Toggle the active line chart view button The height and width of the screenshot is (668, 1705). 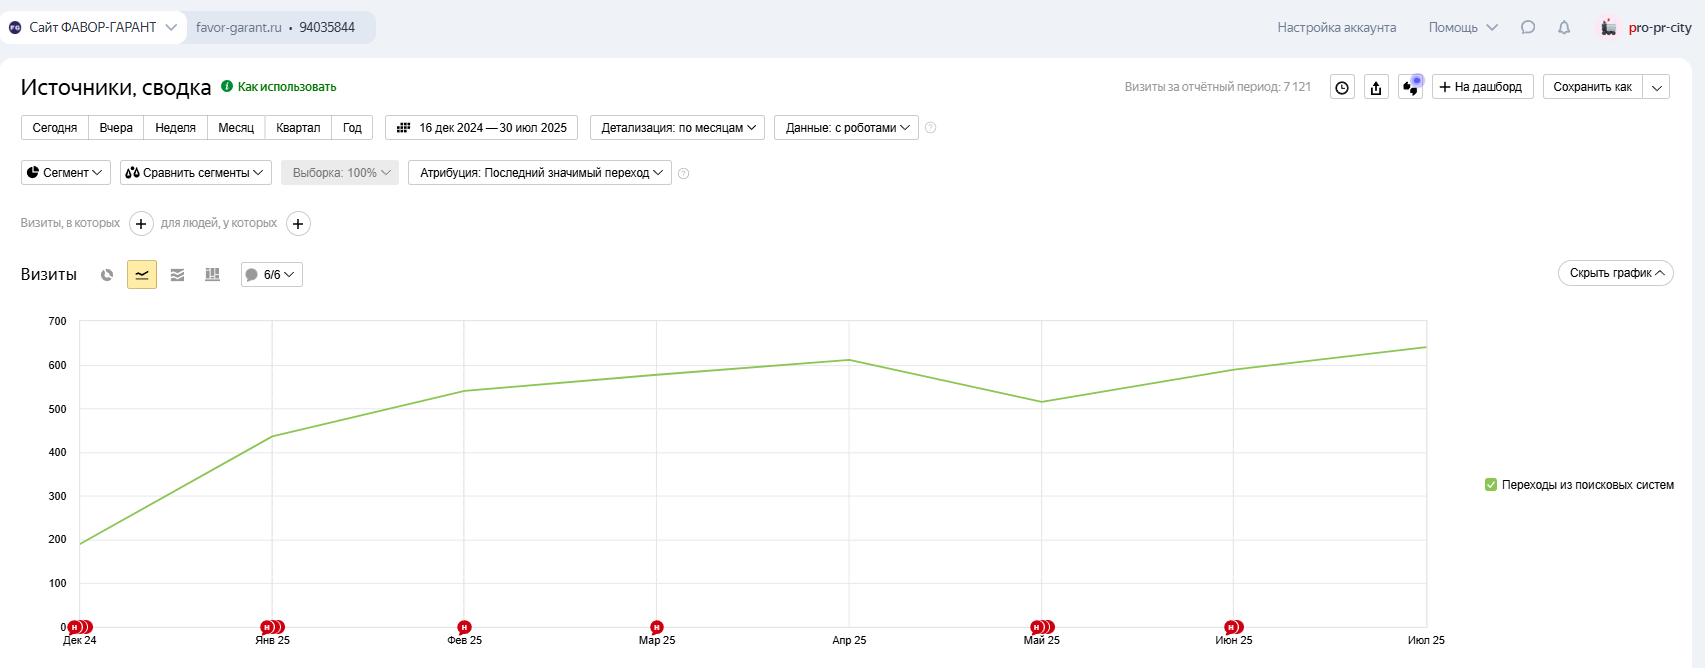point(142,275)
